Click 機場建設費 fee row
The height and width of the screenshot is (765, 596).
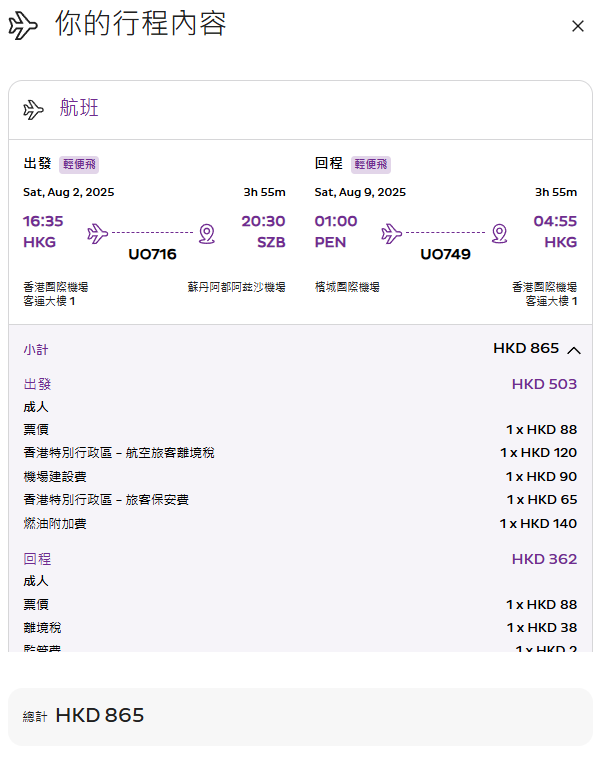pos(300,476)
